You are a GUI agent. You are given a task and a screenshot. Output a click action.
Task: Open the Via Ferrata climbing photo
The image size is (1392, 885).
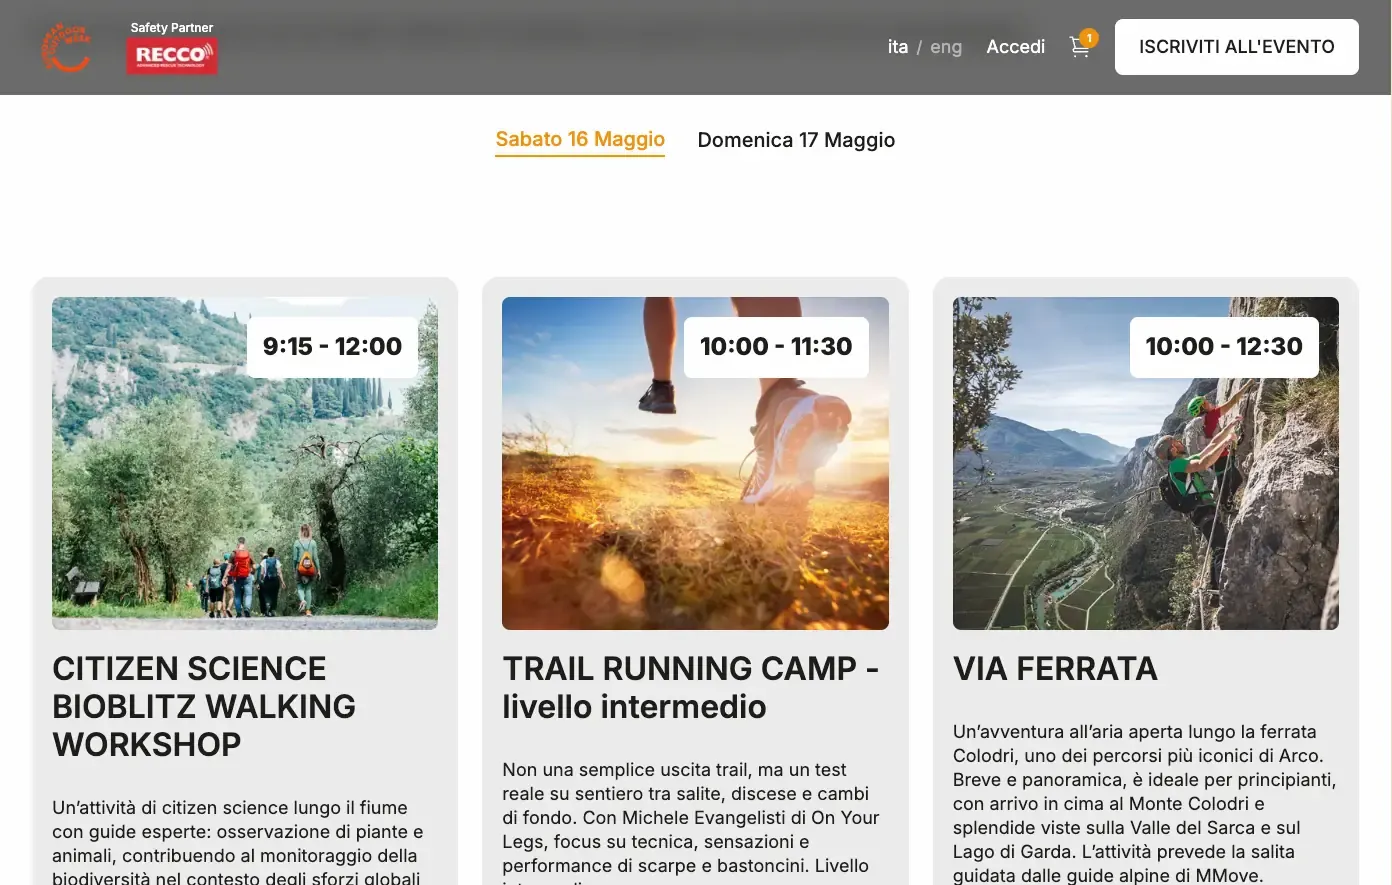point(1146,463)
